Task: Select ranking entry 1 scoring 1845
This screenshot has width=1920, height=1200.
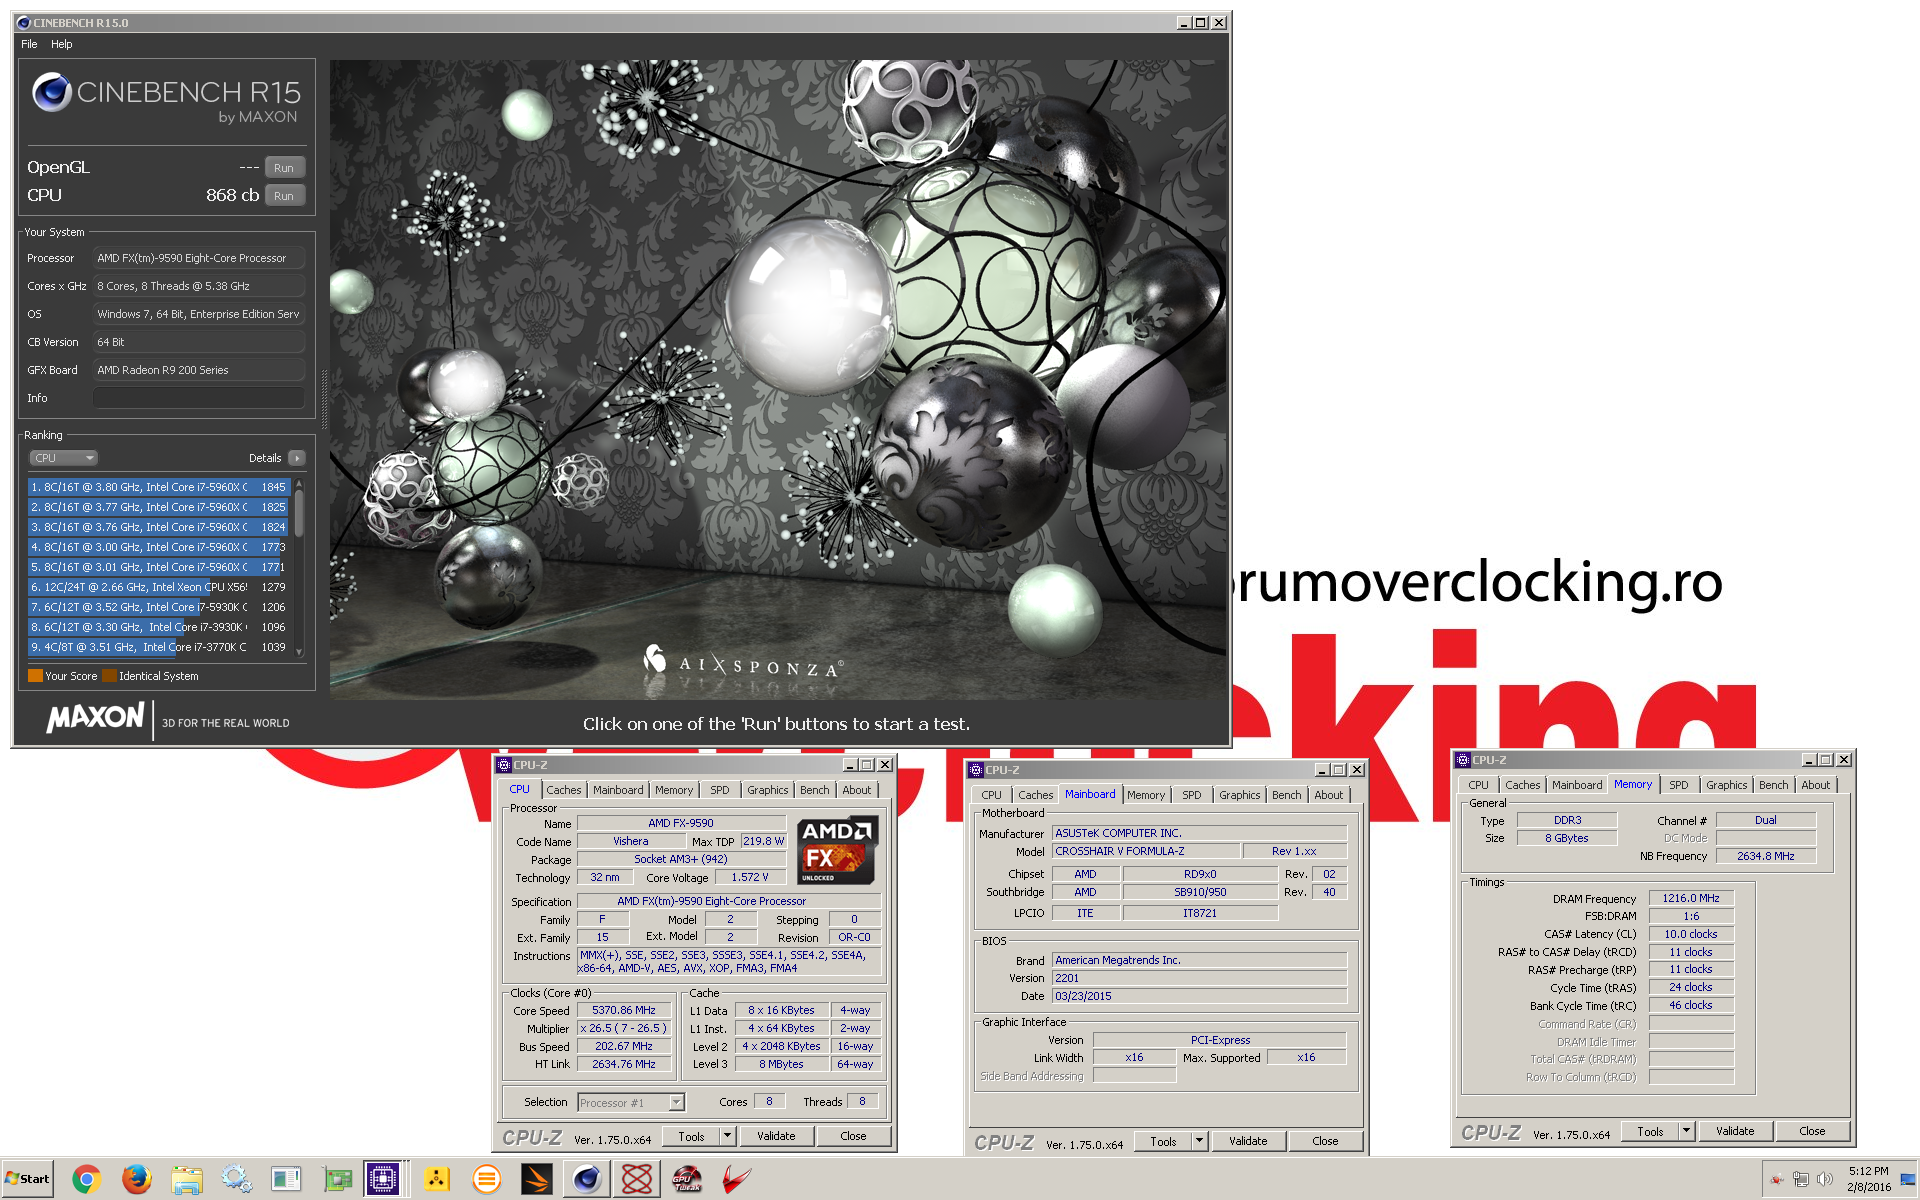Action: click(159, 487)
